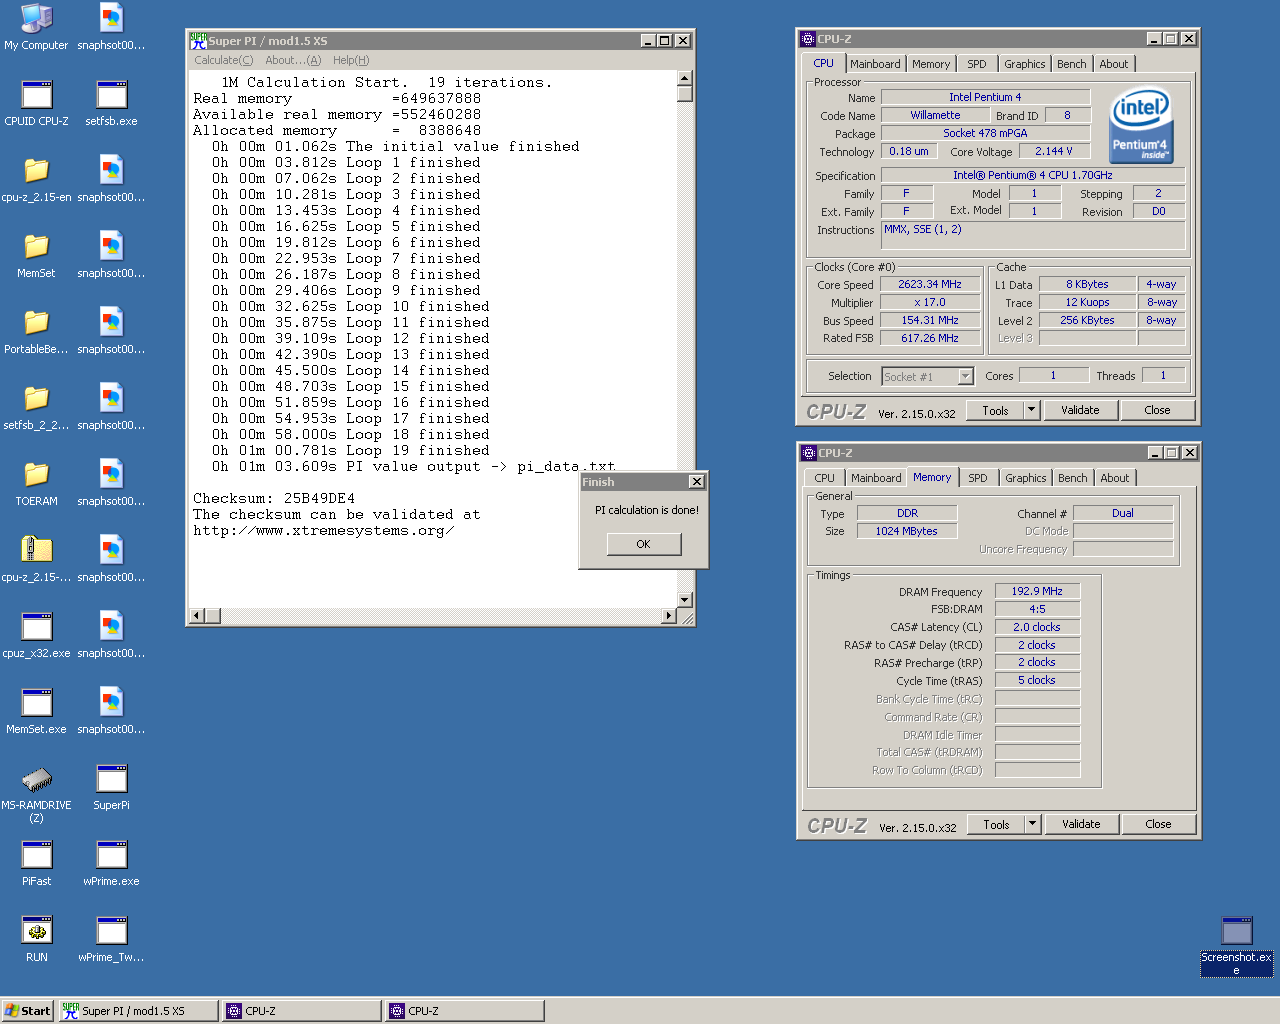
Task: Click the Core Speed value 2623.34 MHz
Action: (930, 285)
